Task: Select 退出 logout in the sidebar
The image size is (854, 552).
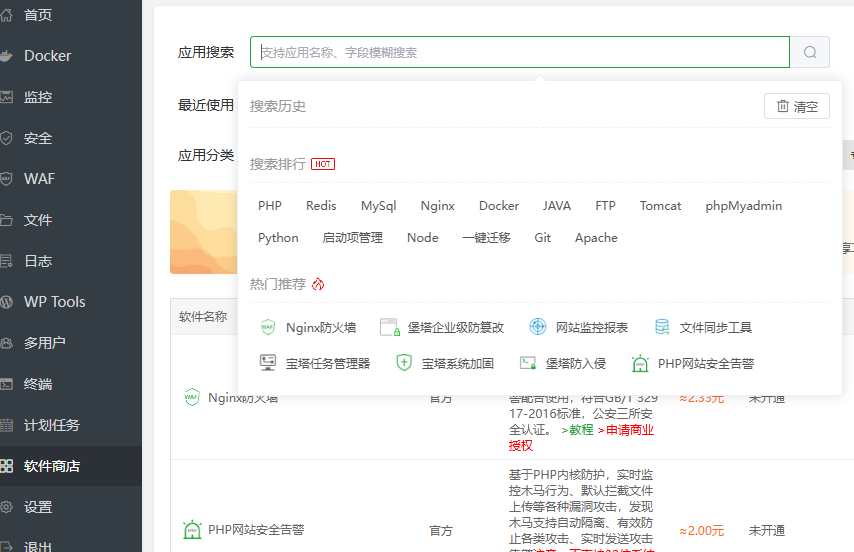Action: click(x=38, y=547)
